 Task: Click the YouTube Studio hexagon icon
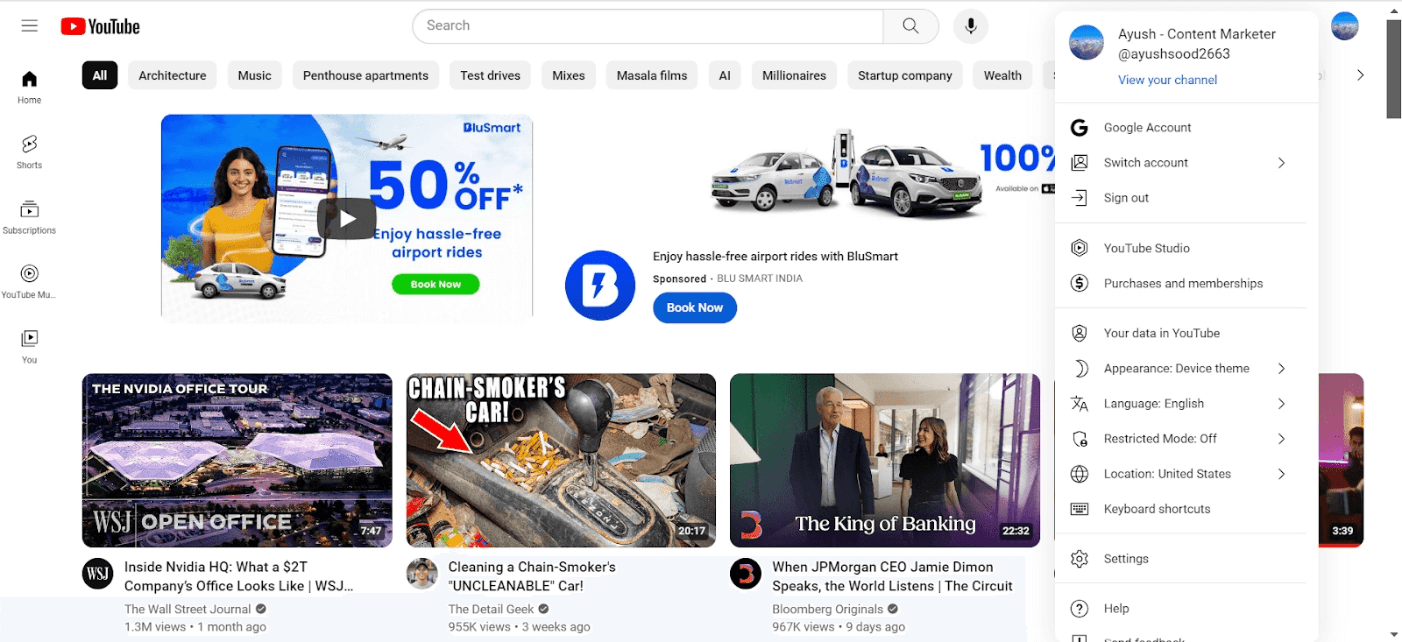(1079, 248)
